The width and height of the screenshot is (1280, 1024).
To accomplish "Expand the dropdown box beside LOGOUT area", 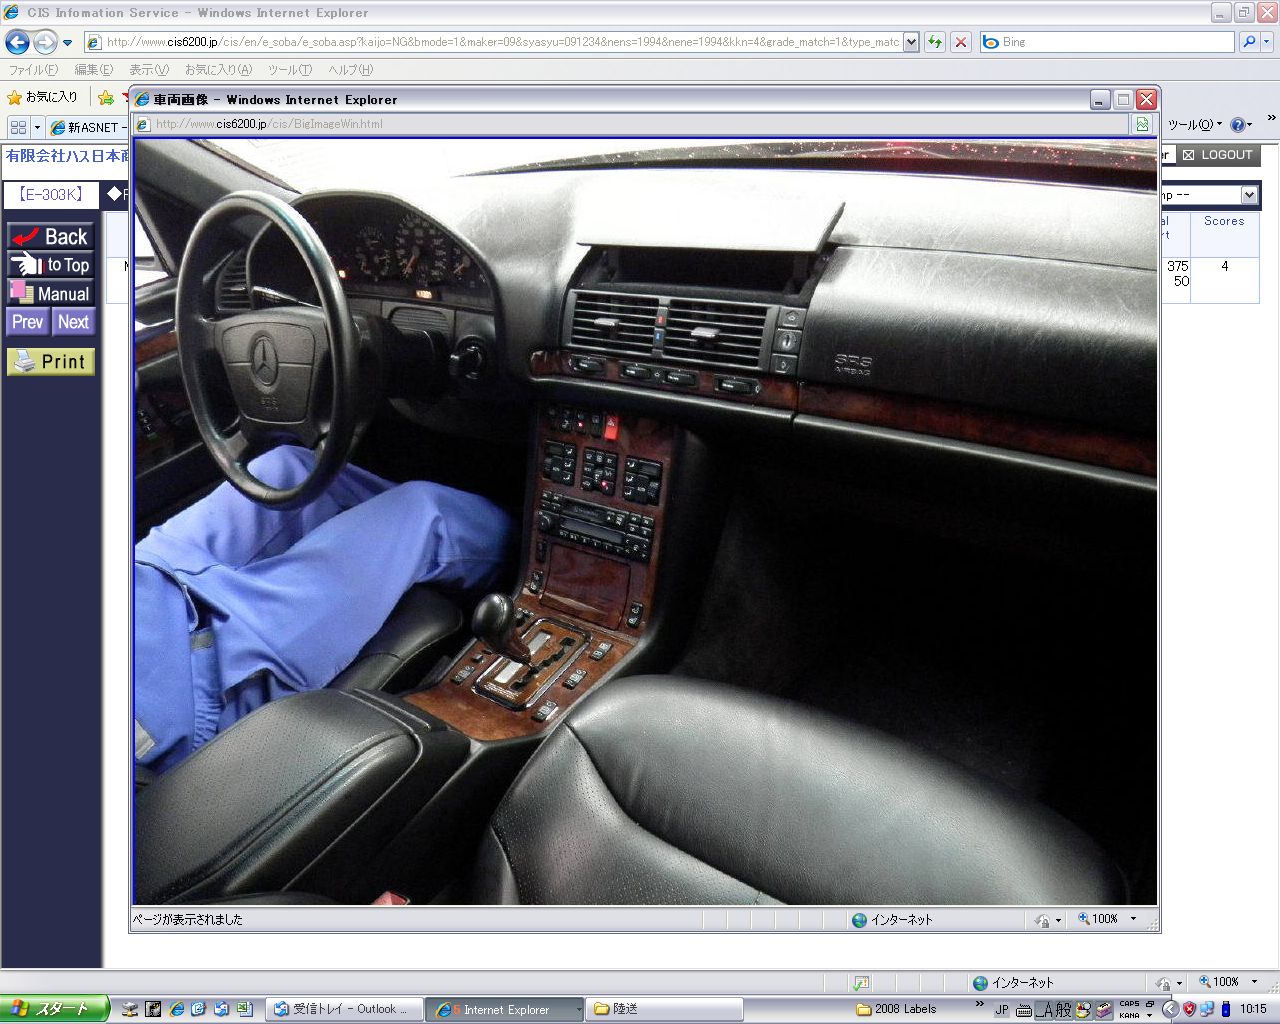I will click(x=1249, y=195).
